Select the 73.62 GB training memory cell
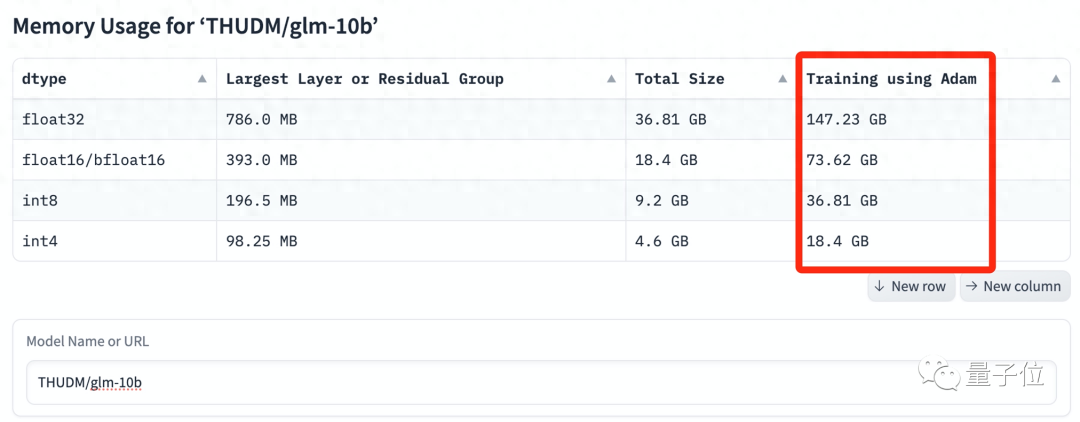 pos(842,160)
